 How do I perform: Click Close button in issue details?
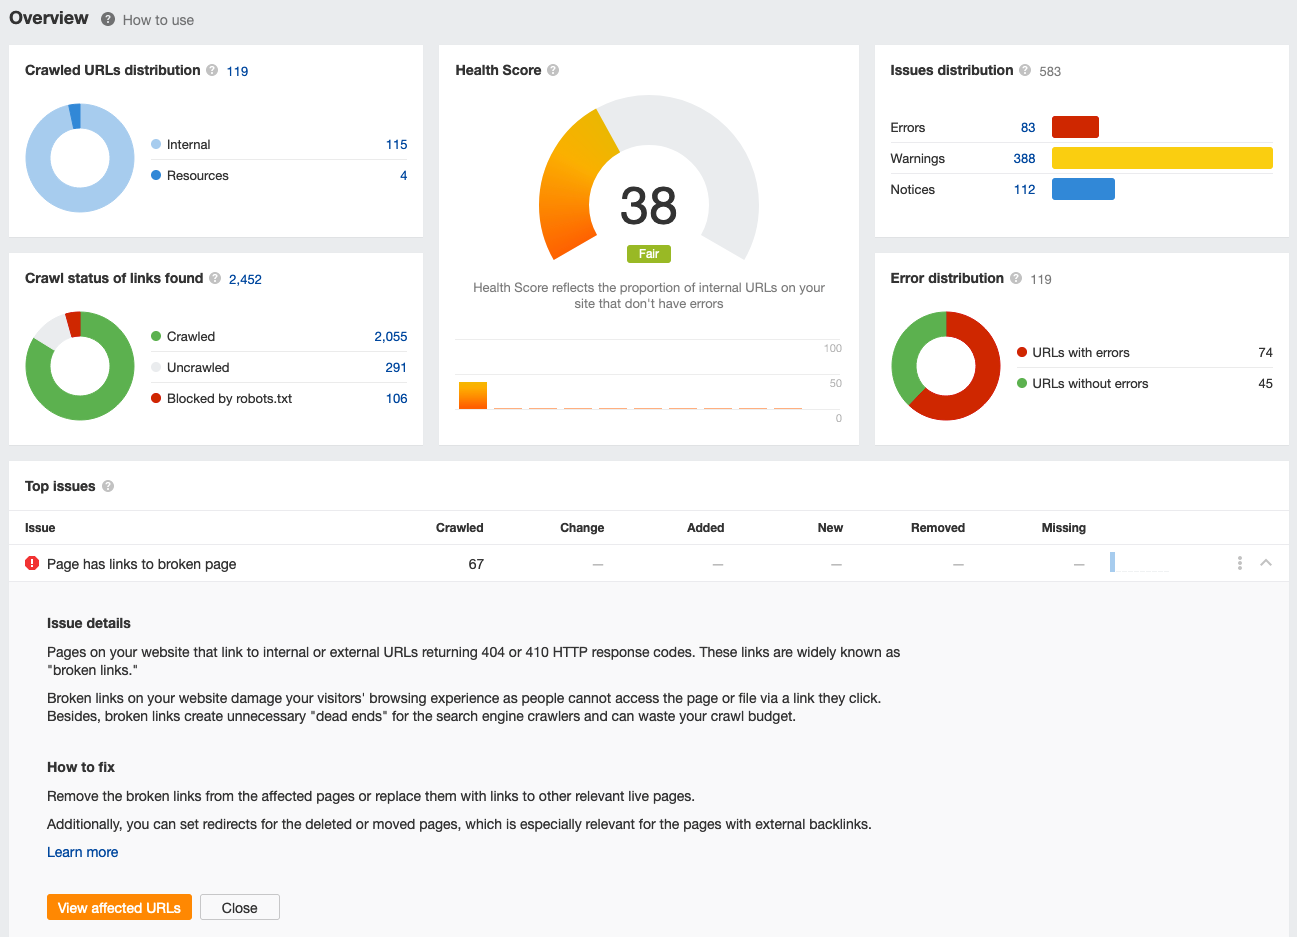point(240,907)
